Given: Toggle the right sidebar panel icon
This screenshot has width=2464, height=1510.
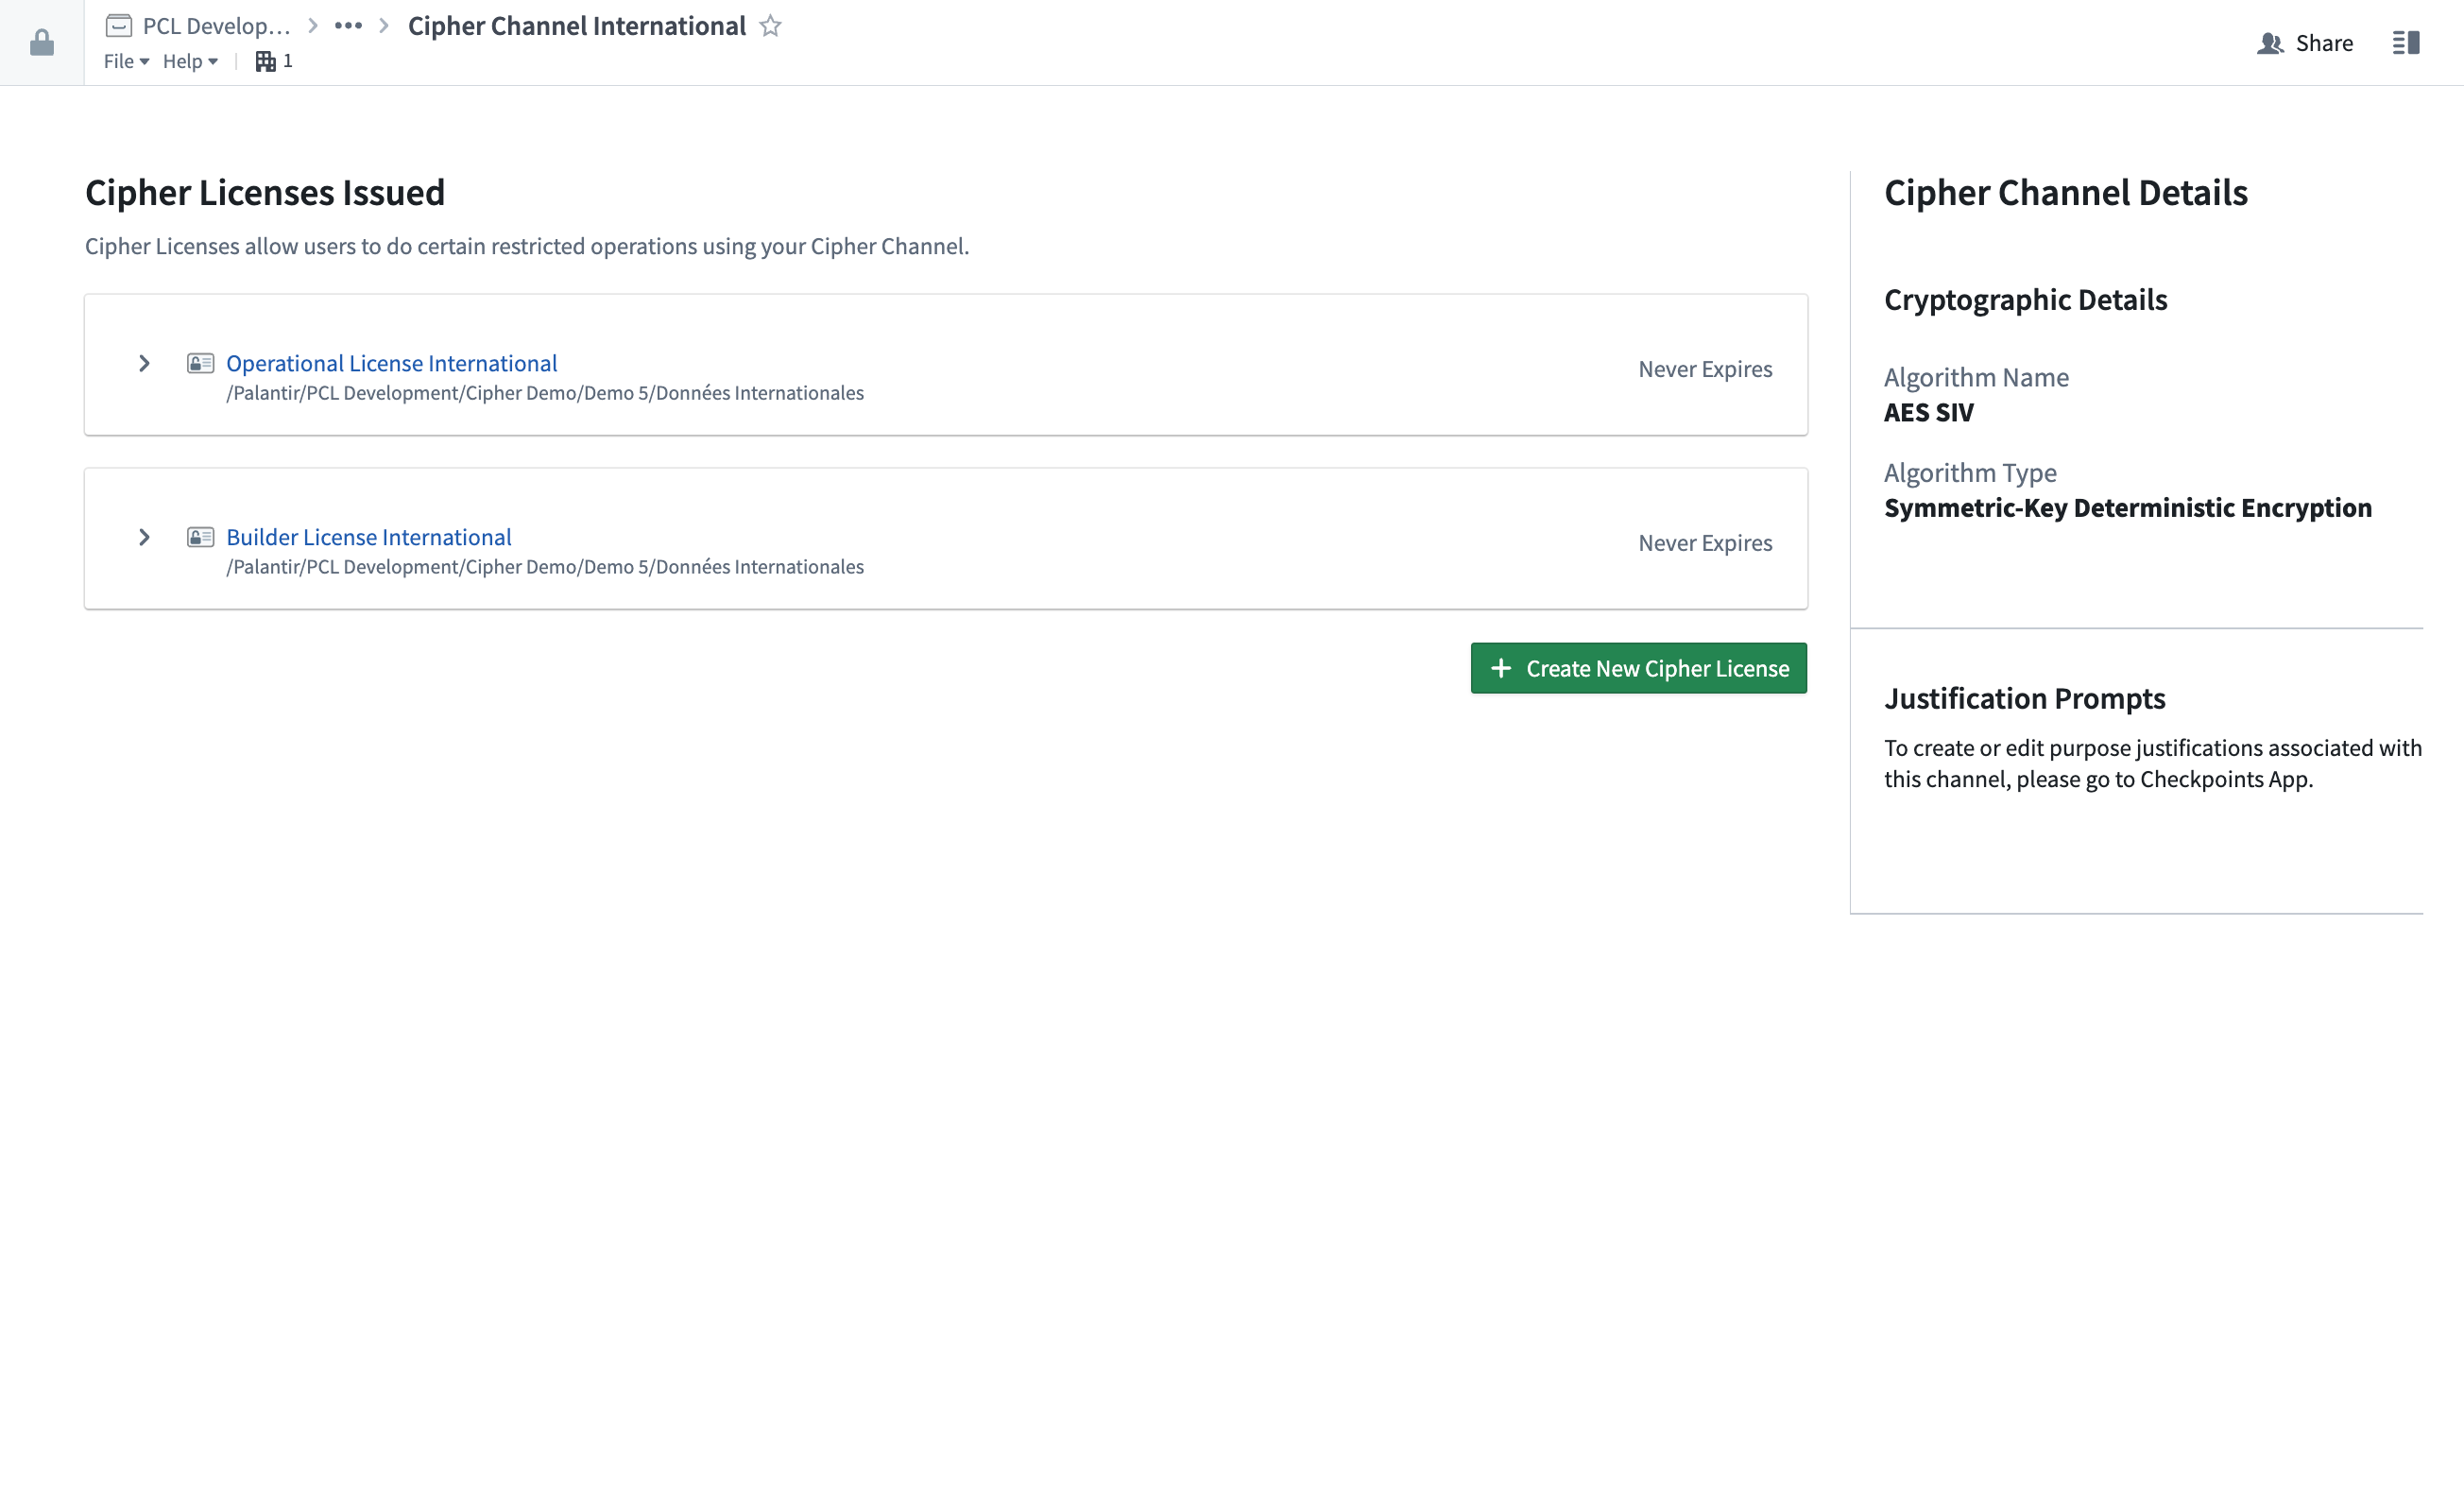Looking at the screenshot, I should pyautogui.click(x=2405, y=43).
